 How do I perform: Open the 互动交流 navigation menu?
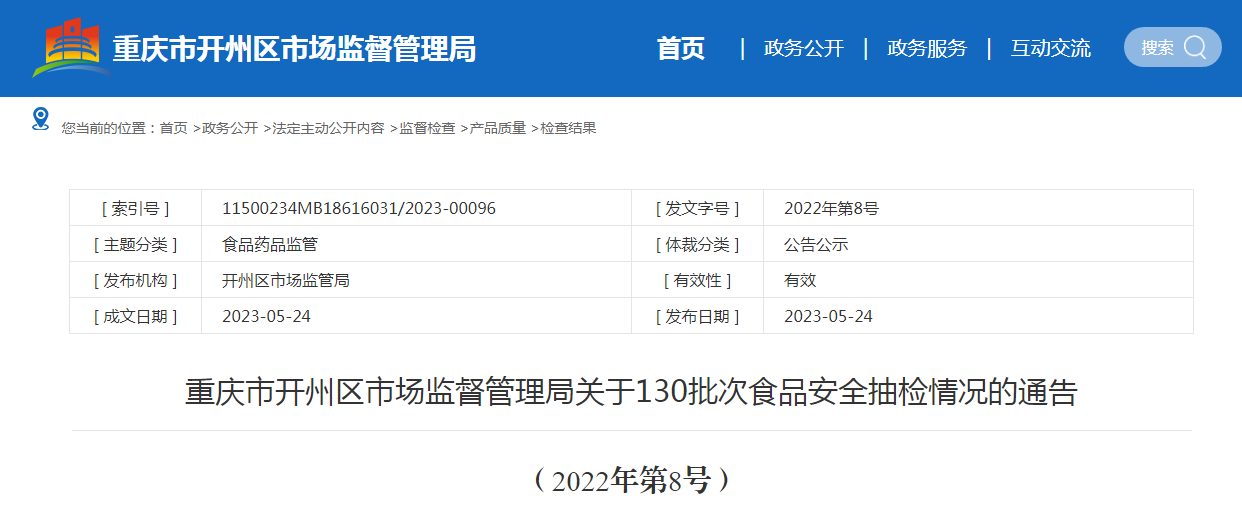click(x=1051, y=48)
